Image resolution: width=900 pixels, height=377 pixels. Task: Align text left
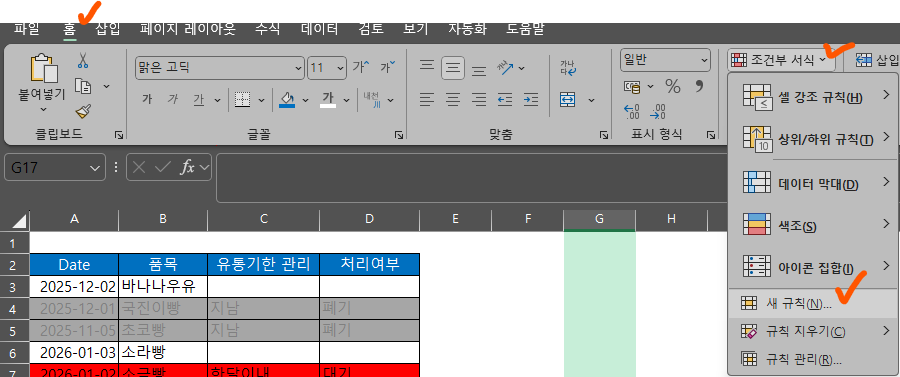426,100
